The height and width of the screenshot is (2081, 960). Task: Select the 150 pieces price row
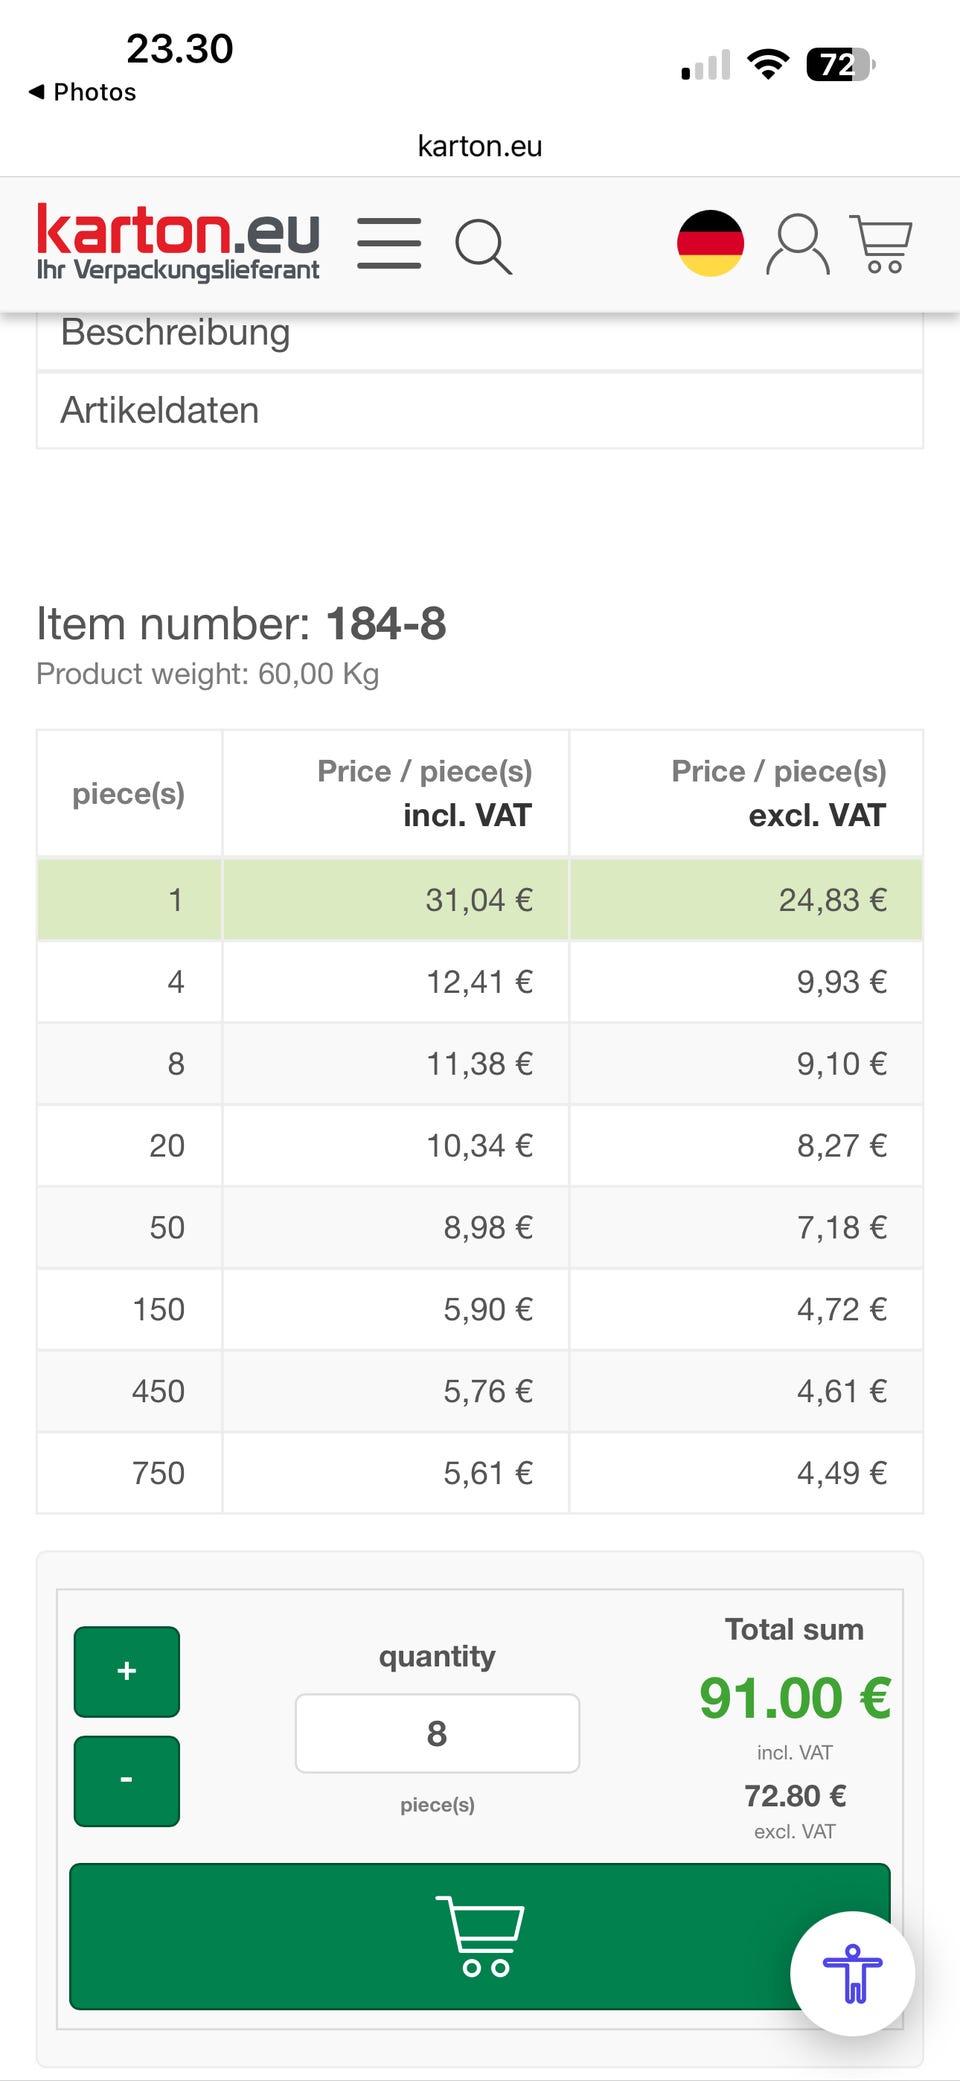(479, 1310)
